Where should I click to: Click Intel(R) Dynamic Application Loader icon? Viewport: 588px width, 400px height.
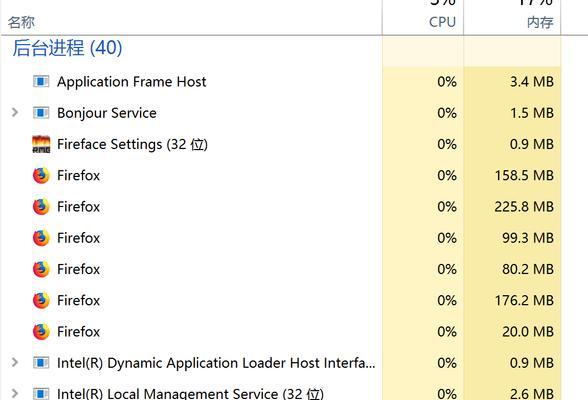(41, 363)
